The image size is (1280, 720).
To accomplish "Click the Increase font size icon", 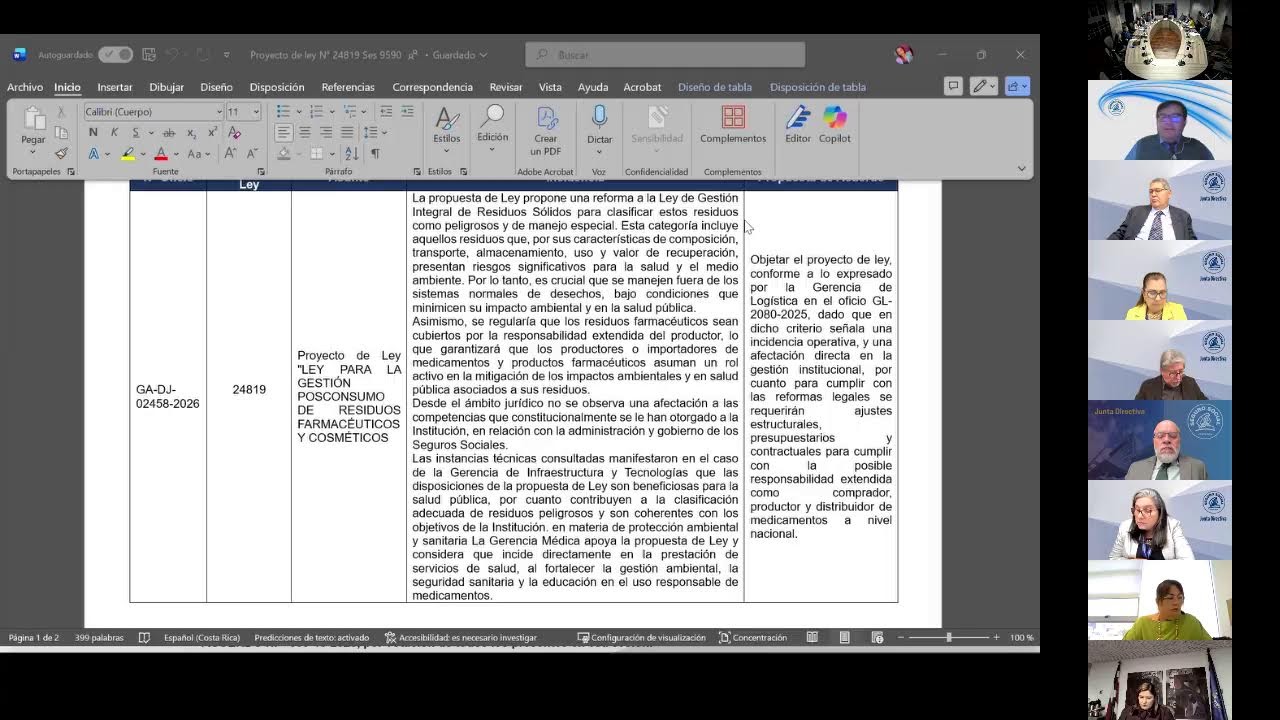I will point(230,154).
